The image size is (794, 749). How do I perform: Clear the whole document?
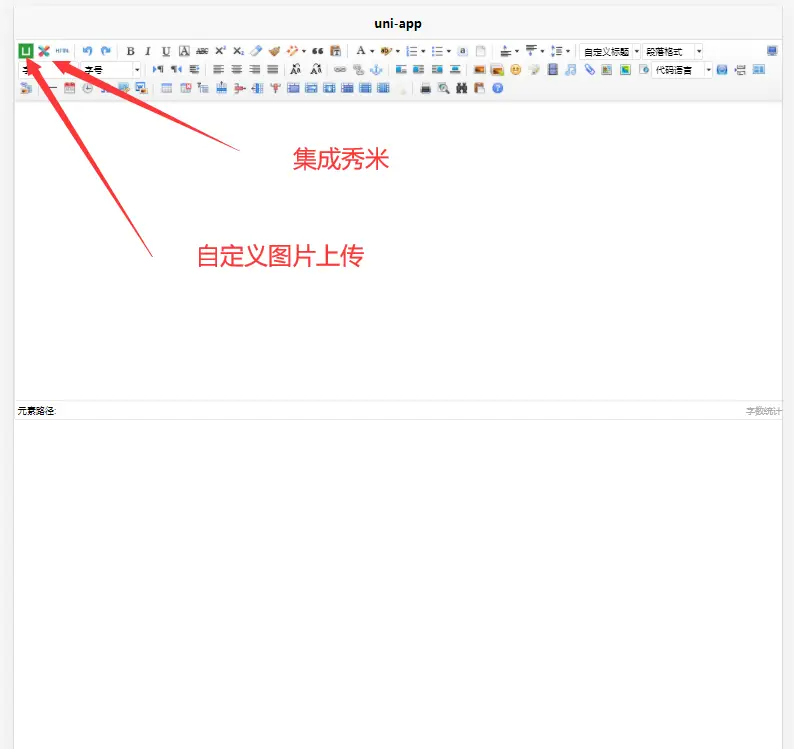(481, 51)
